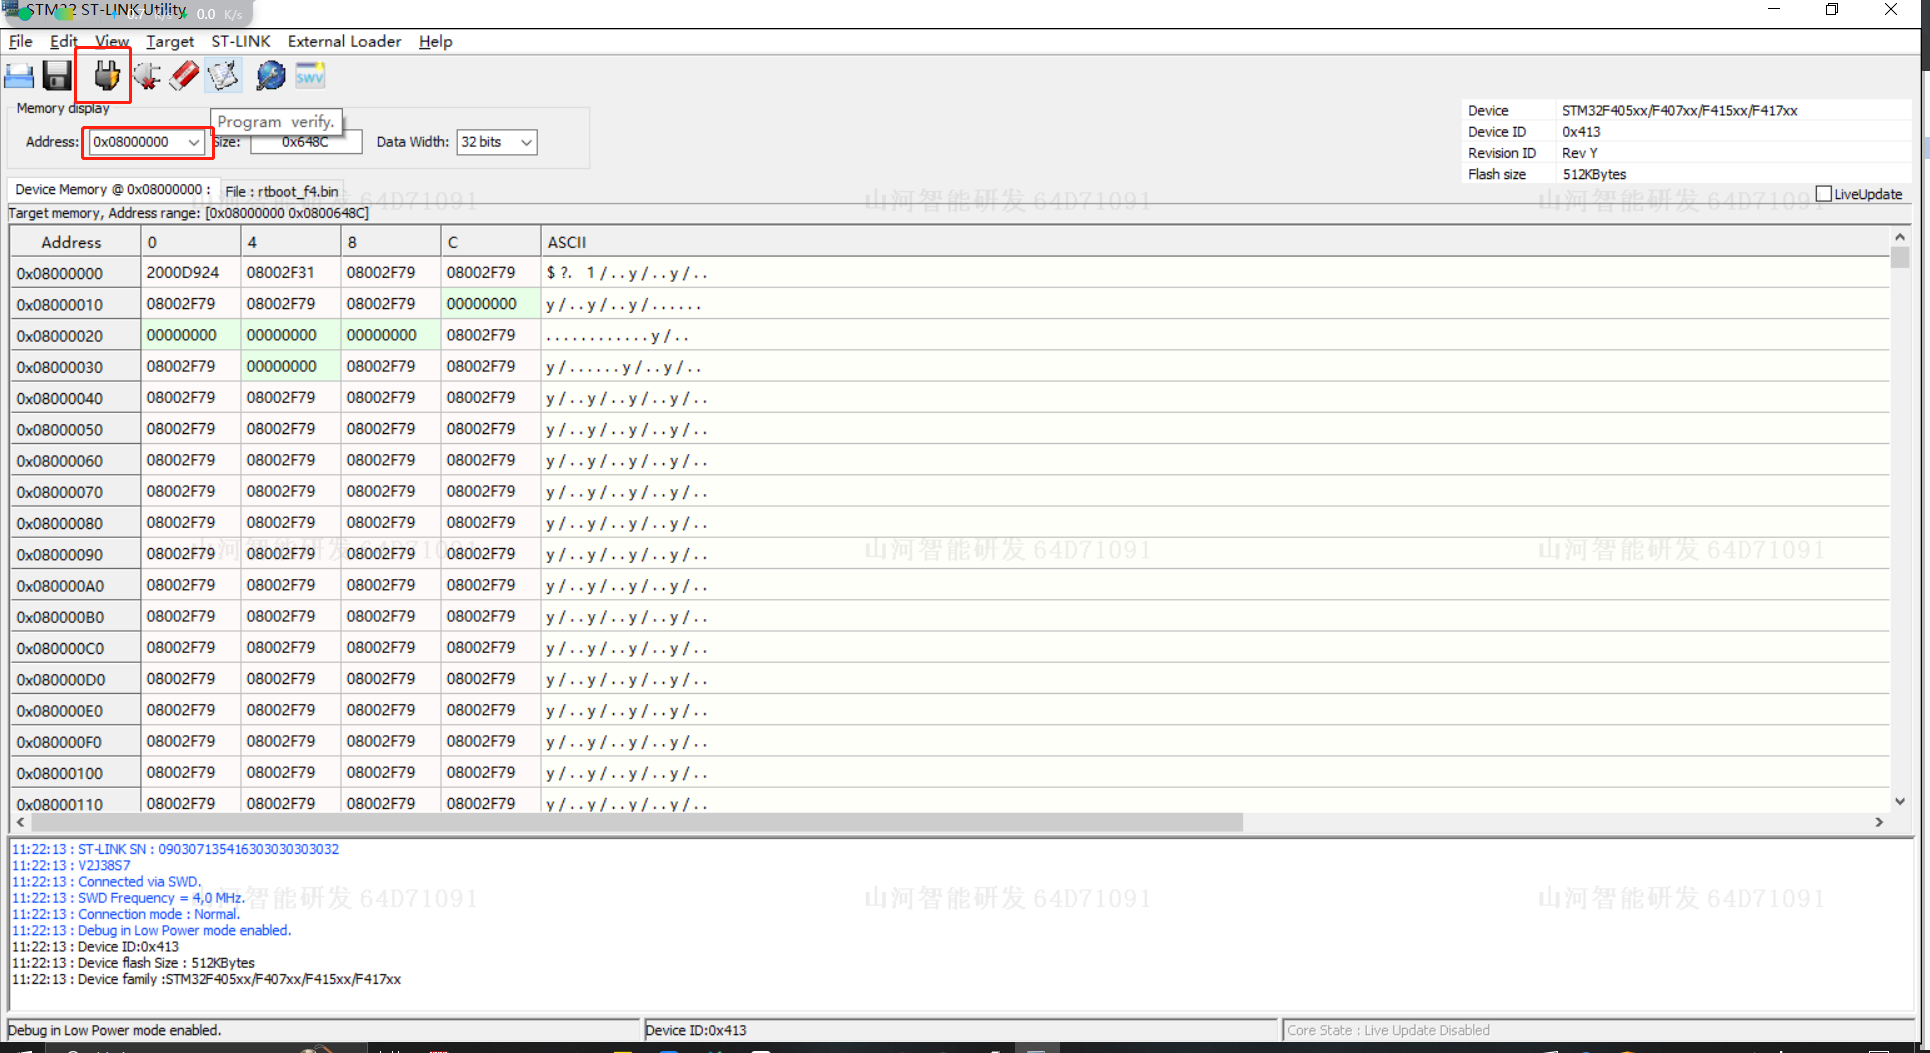Enable the LiveUpdate checkbox
Screen dimensions: 1930x1053
click(1824, 194)
